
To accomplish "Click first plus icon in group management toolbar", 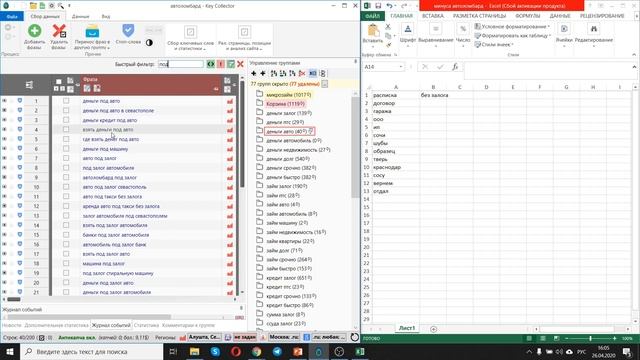I will point(253,73).
